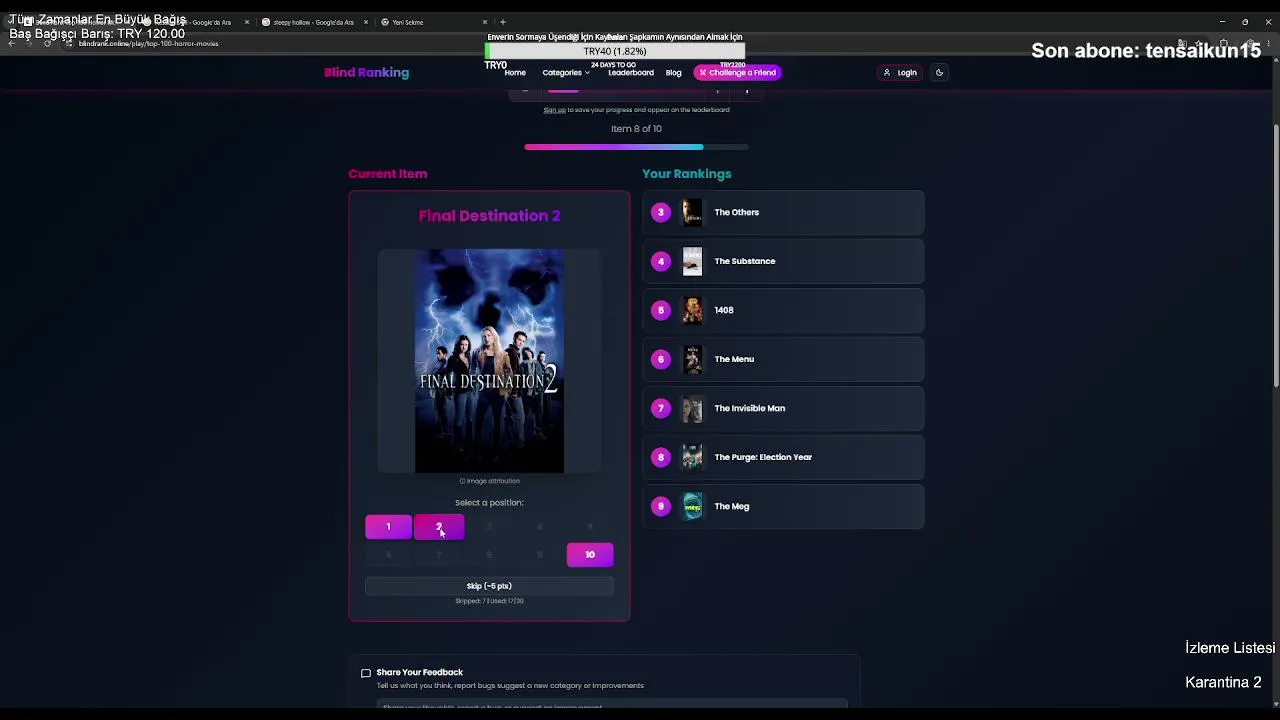Screen dimensions: 1280x720
Task: Click the 1408 poster thumbnail
Action: tap(692, 310)
